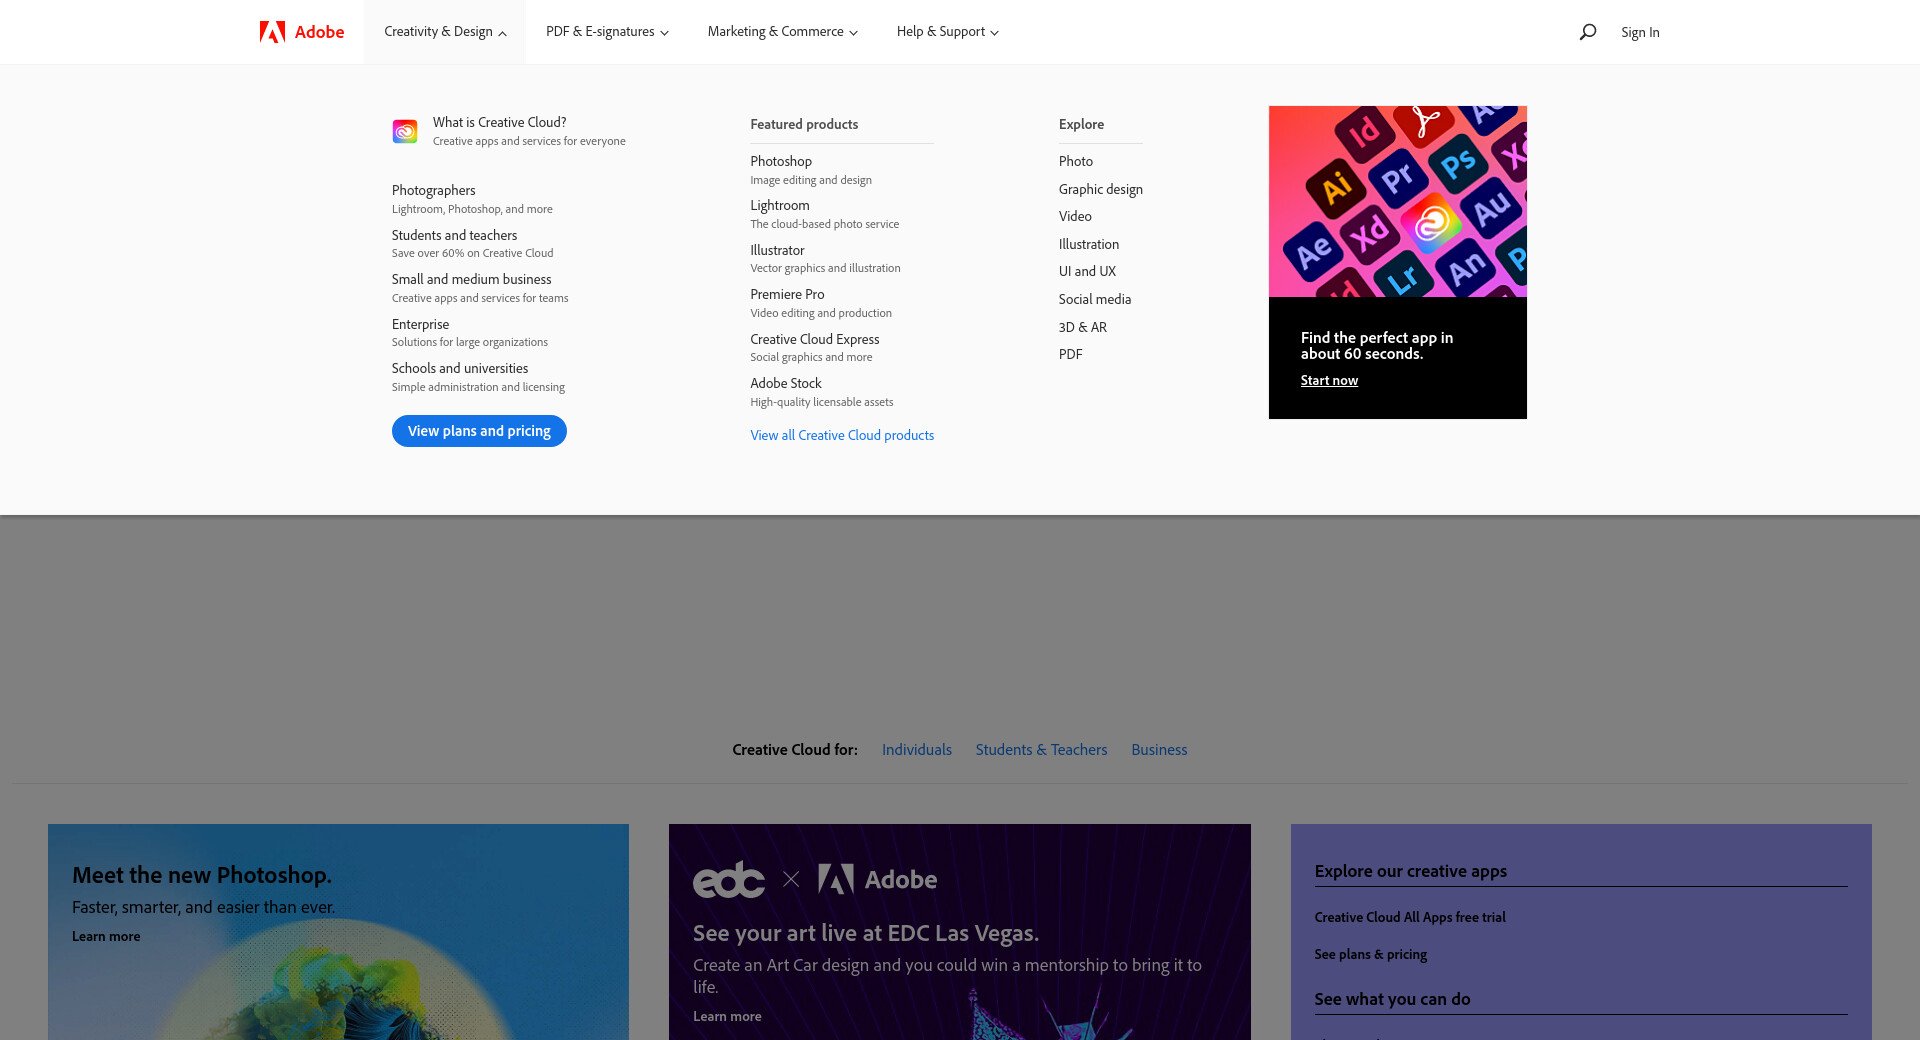Open What is Creative Cloud? link
Viewport: 1920px width, 1040px height.
click(499, 122)
